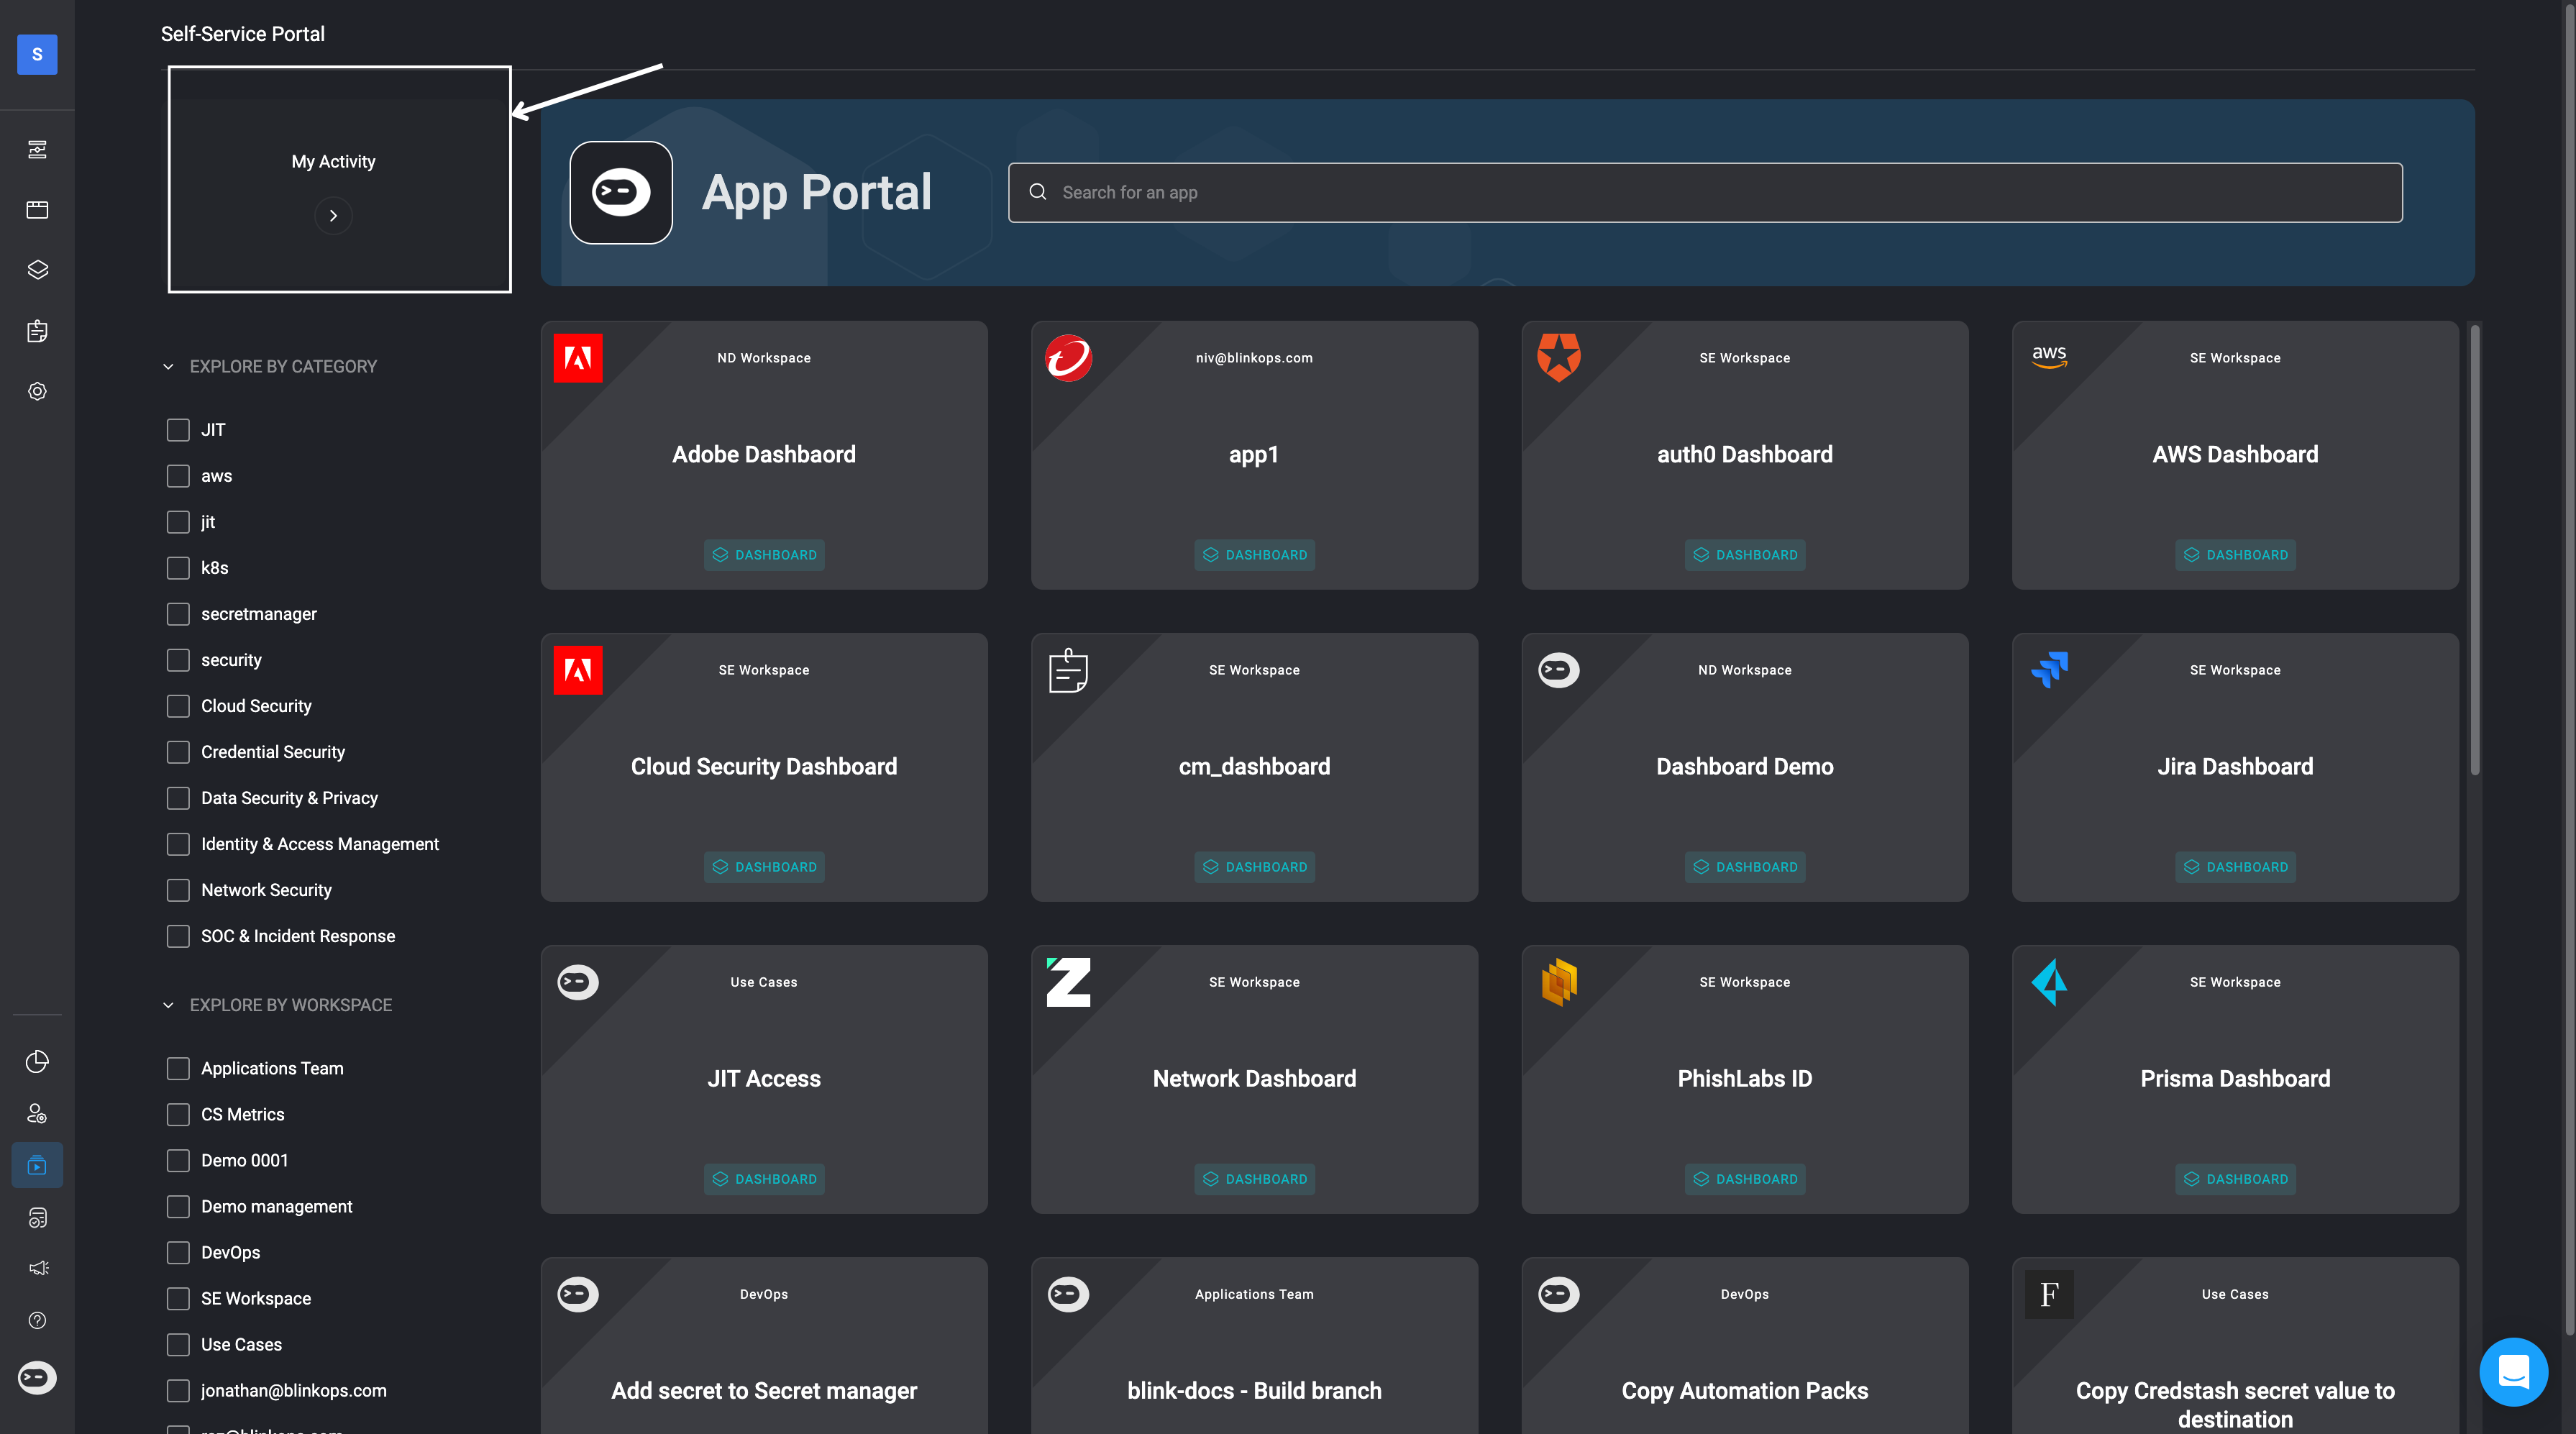The width and height of the screenshot is (2576, 1434).
Task: Expand My Activity with the arrow button
Action: (333, 215)
